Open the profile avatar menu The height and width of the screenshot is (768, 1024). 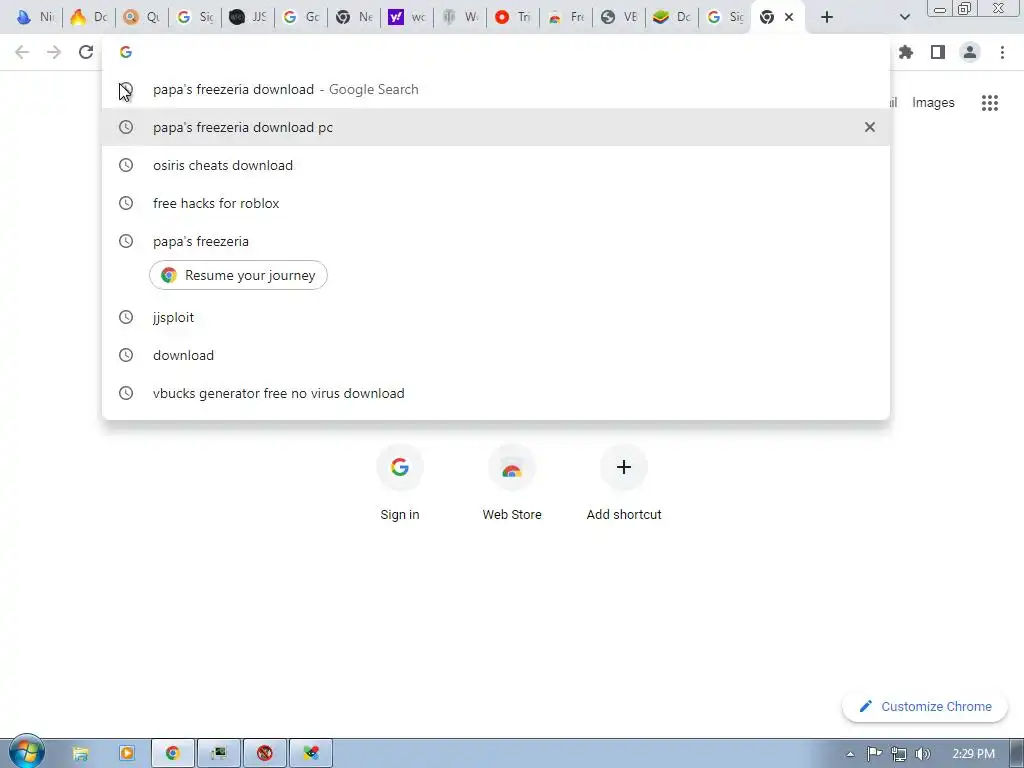970,52
